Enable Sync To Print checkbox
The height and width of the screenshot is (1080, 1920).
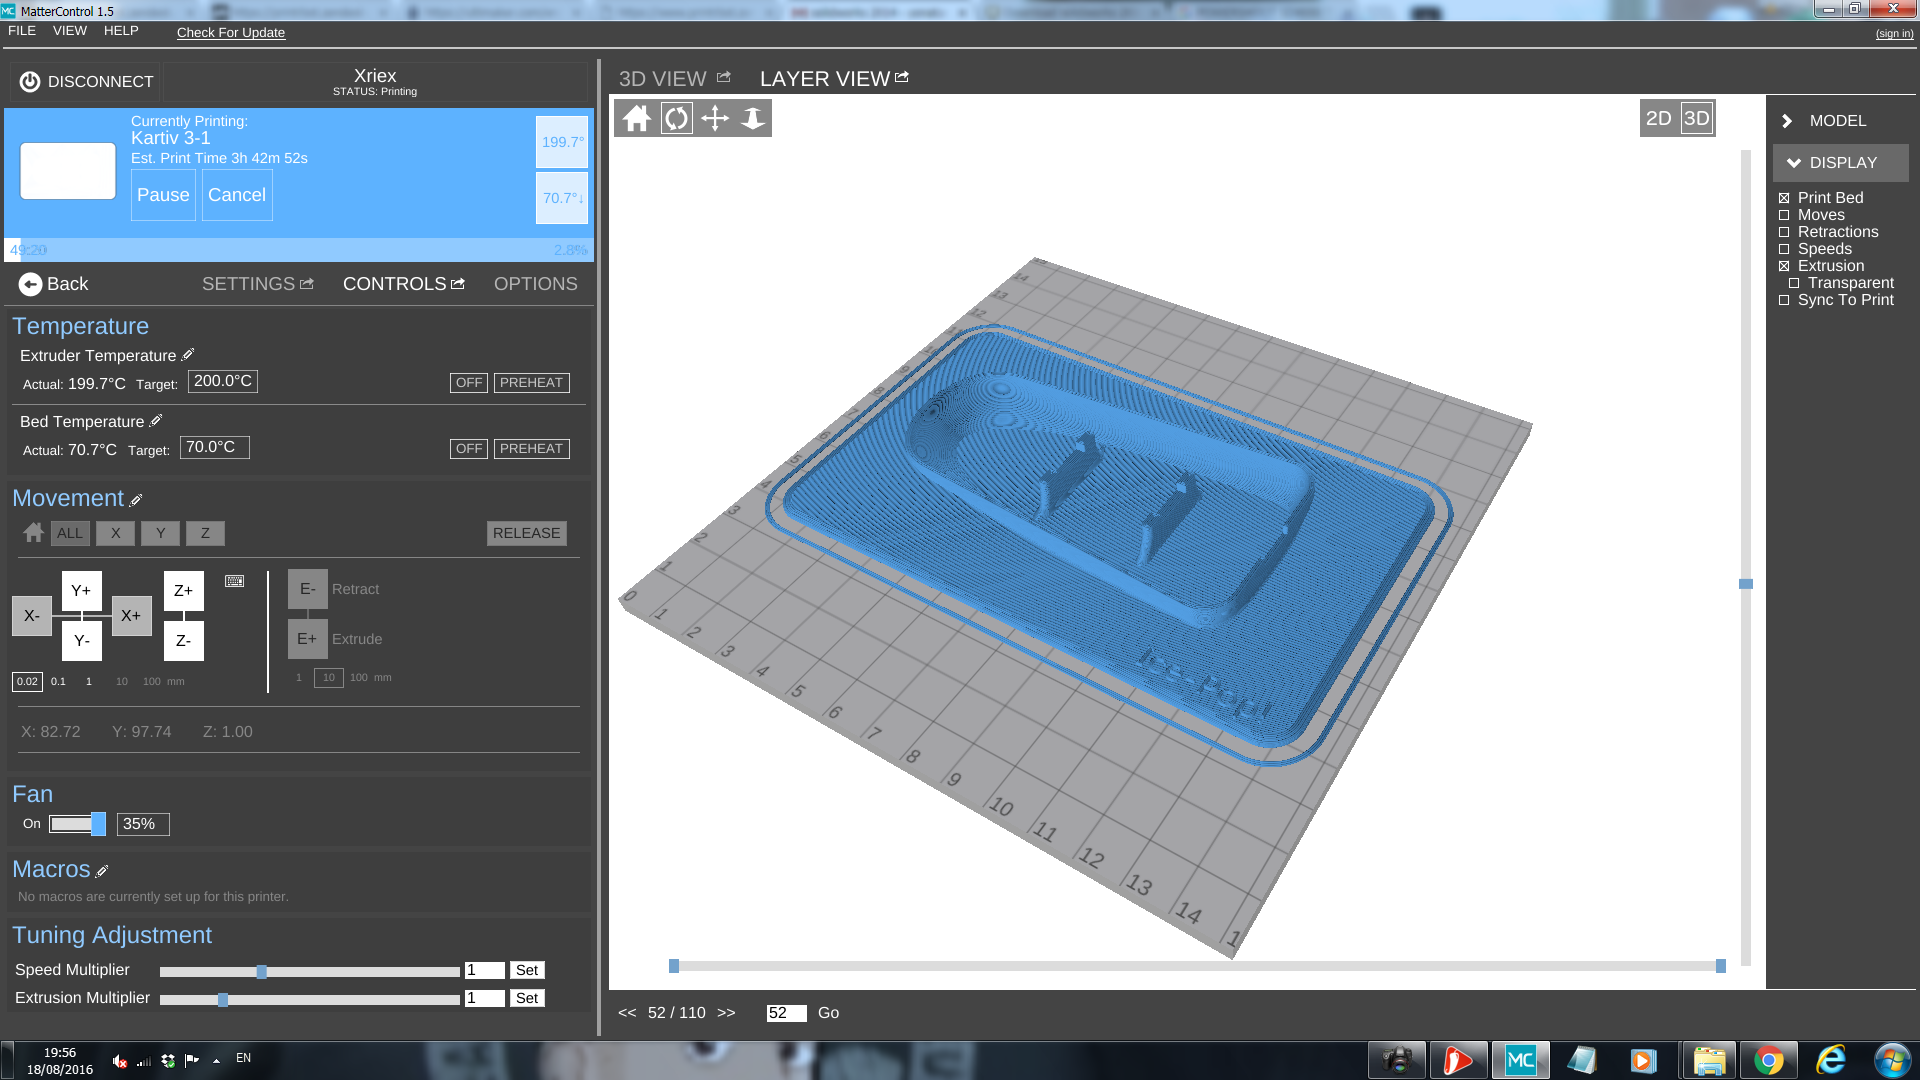coord(1784,300)
